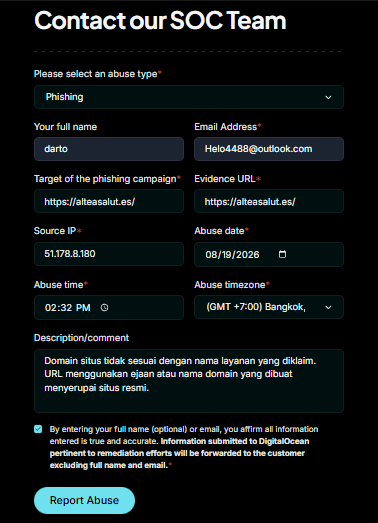Focus the Your full name field
The height and width of the screenshot is (523, 378).
pyautogui.click(x=109, y=149)
